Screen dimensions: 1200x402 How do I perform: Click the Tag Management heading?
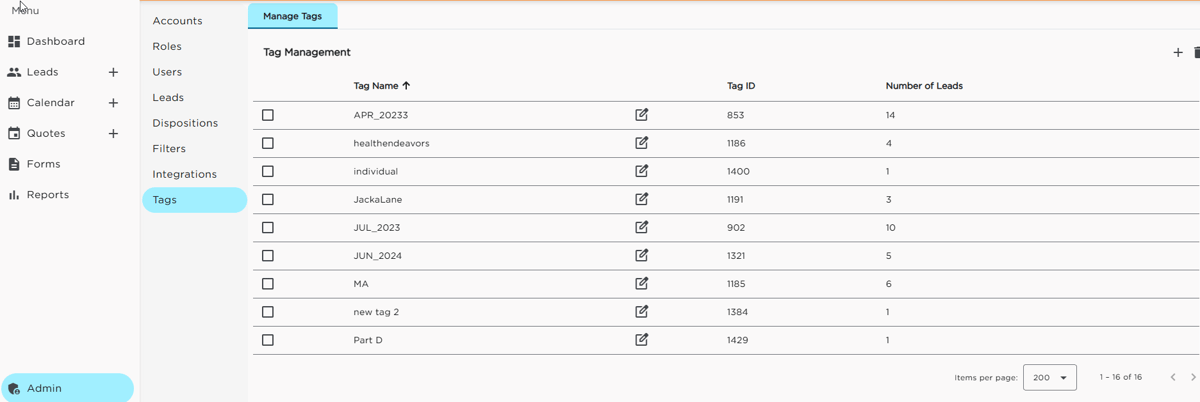[307, 52]
